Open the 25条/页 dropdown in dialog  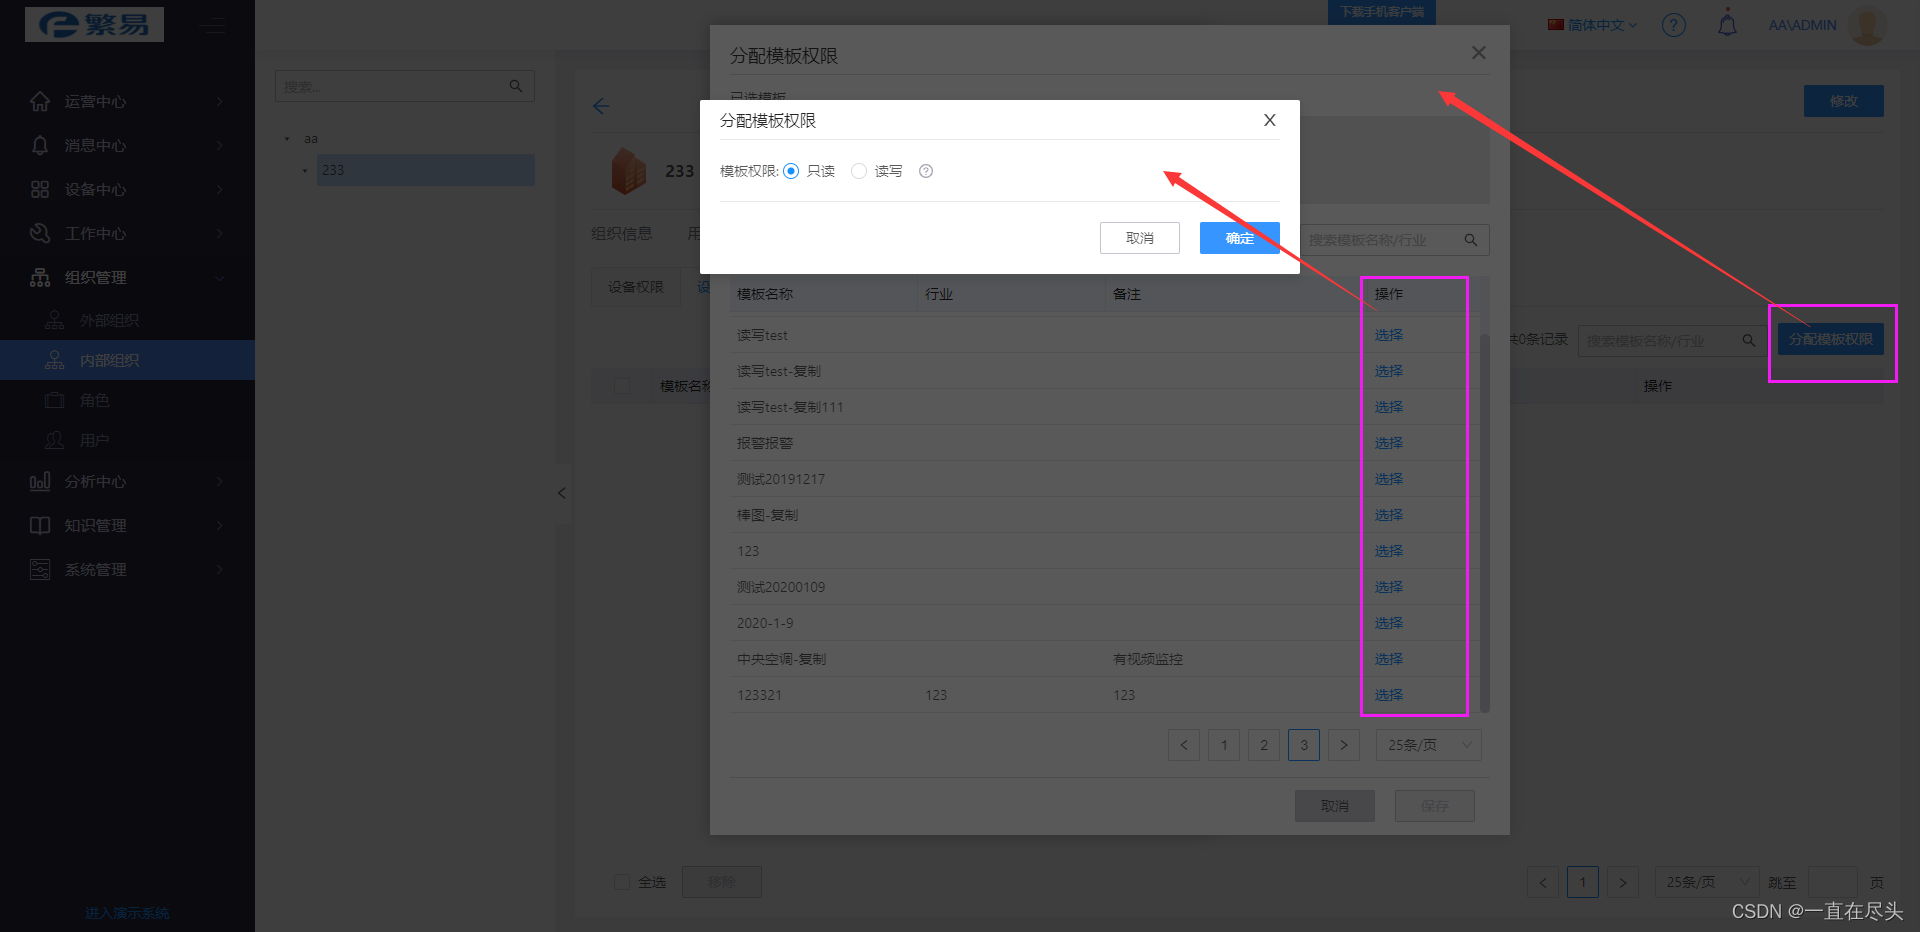point(1429,745)
